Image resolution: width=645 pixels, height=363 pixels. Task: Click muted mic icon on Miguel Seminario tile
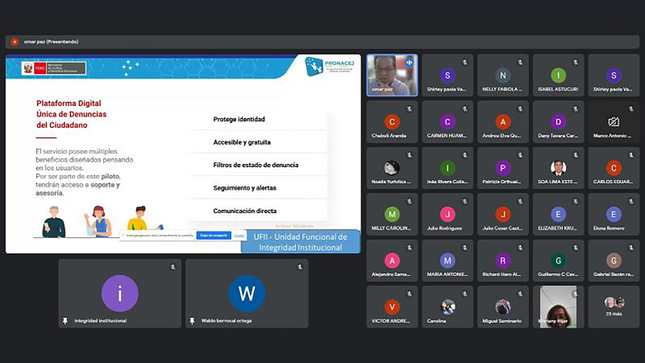tap(520, 294)
